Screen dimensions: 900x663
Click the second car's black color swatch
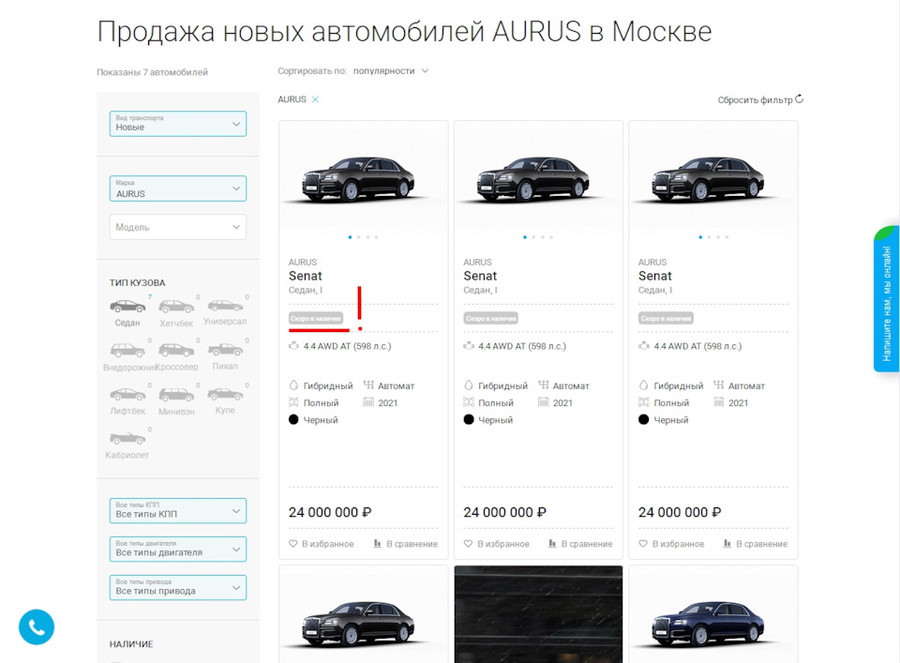point(468,420)
